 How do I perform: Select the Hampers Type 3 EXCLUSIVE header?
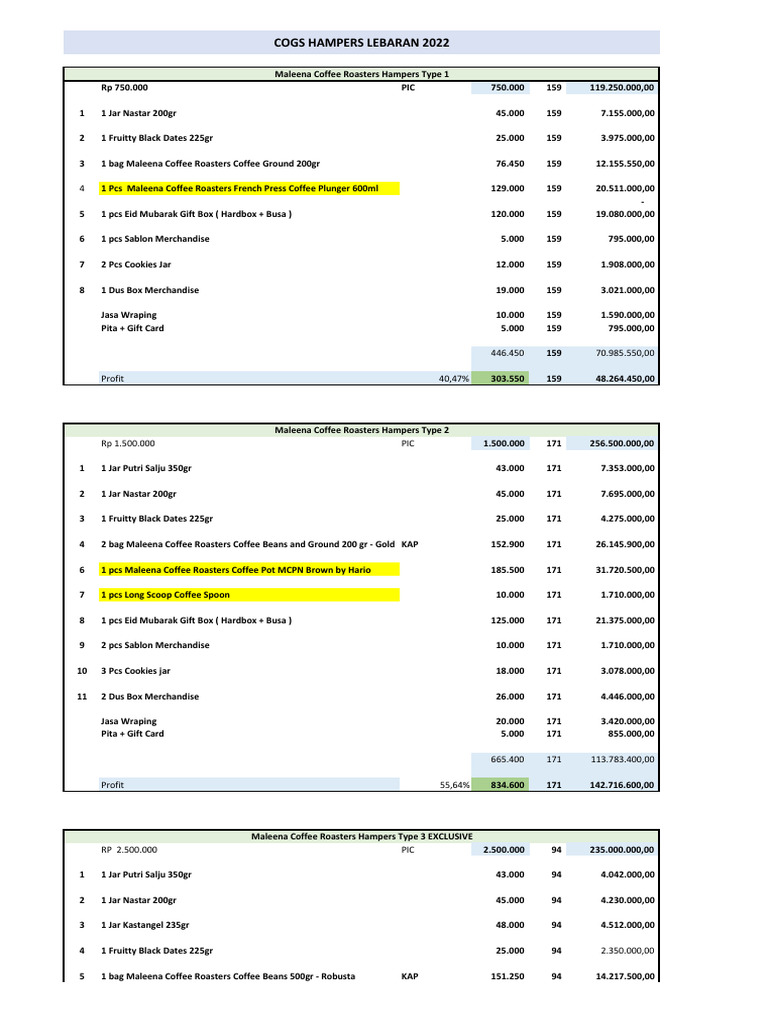pos(361,836)
